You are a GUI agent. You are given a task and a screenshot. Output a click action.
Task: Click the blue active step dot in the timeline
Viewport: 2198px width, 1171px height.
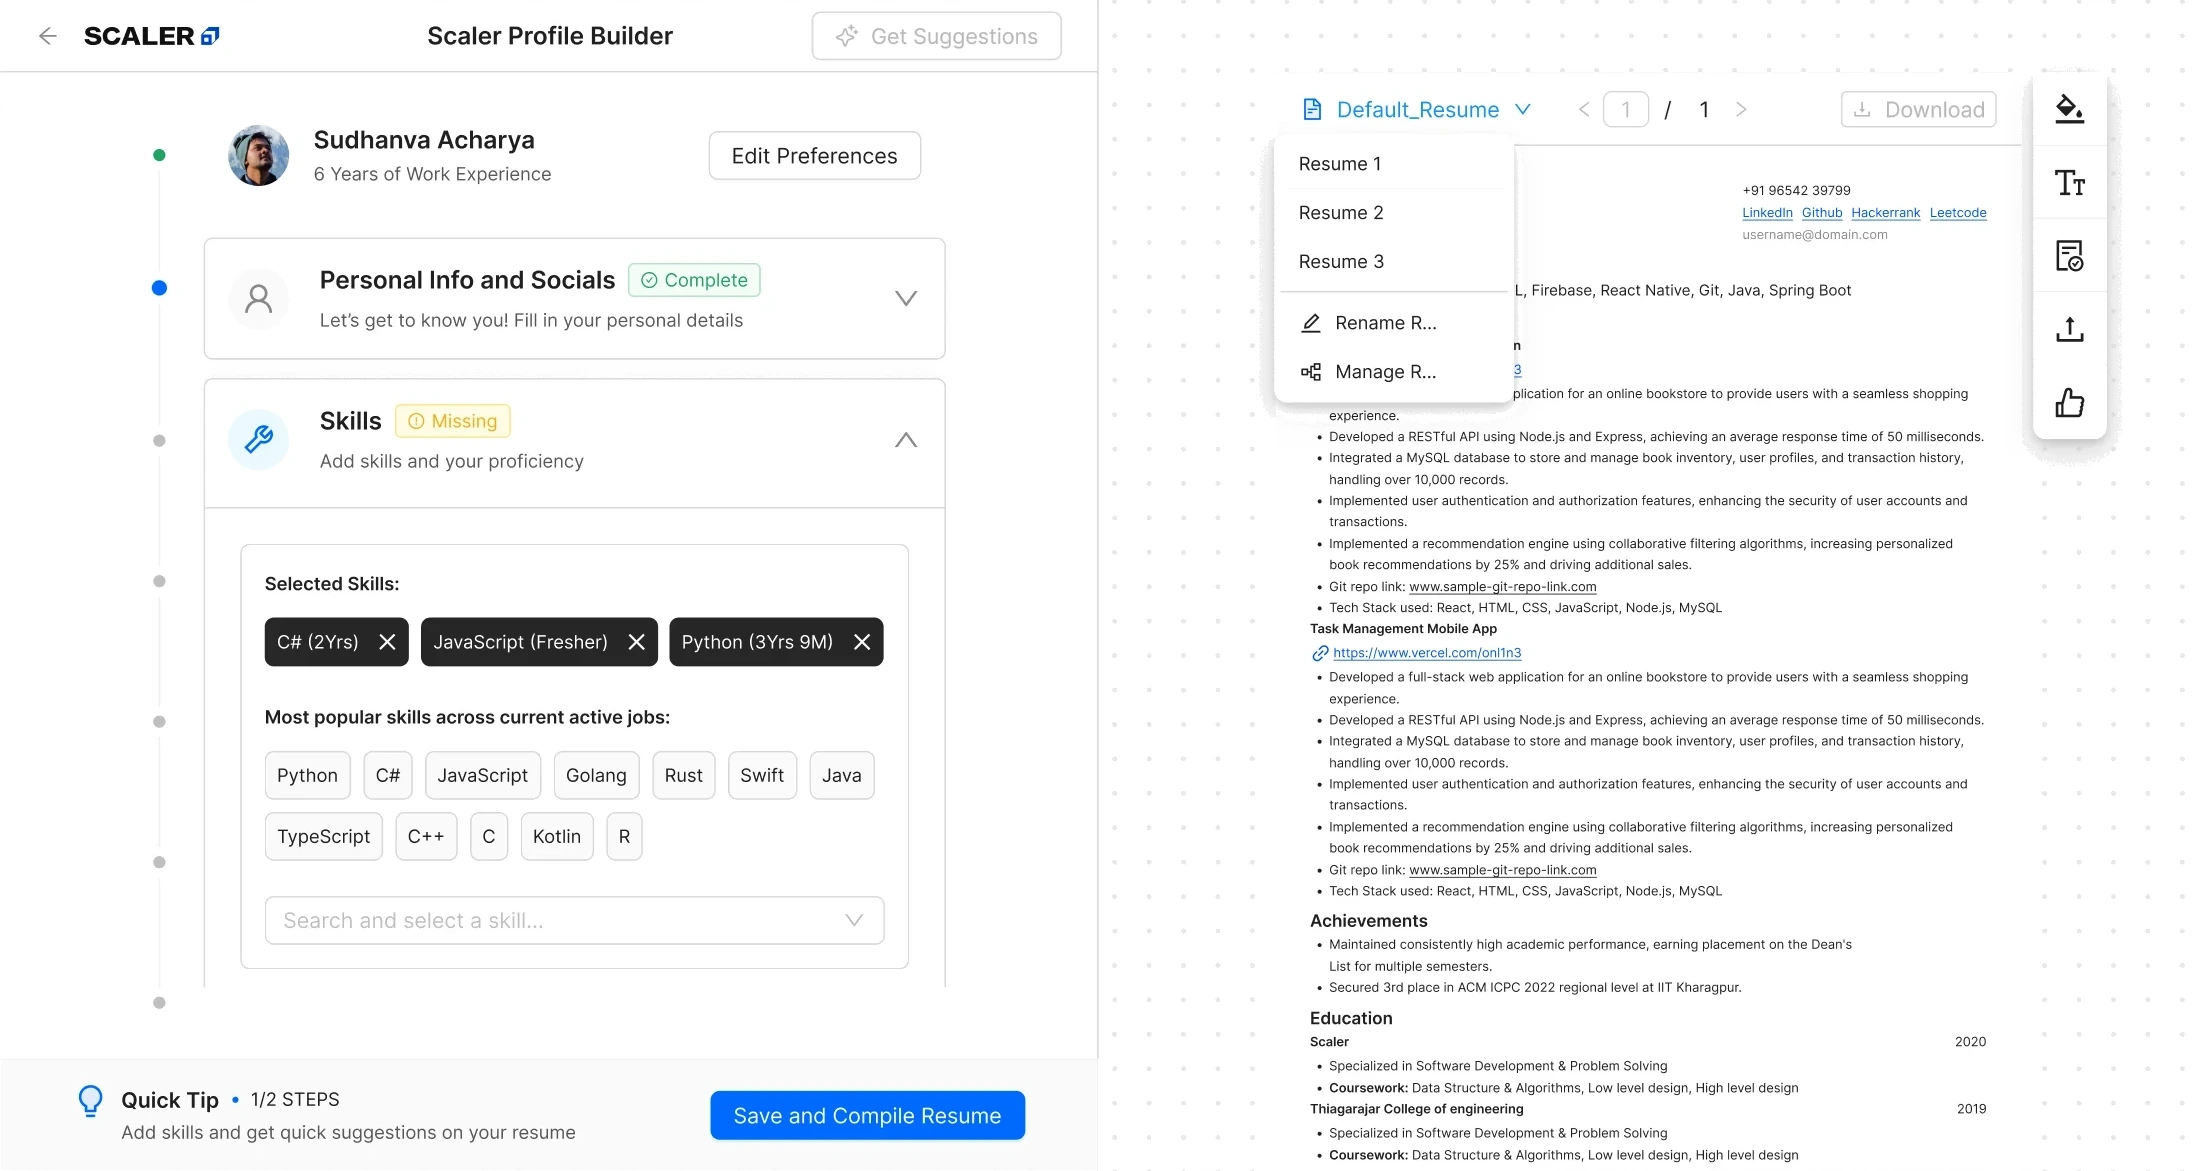[x=159, y=288]
